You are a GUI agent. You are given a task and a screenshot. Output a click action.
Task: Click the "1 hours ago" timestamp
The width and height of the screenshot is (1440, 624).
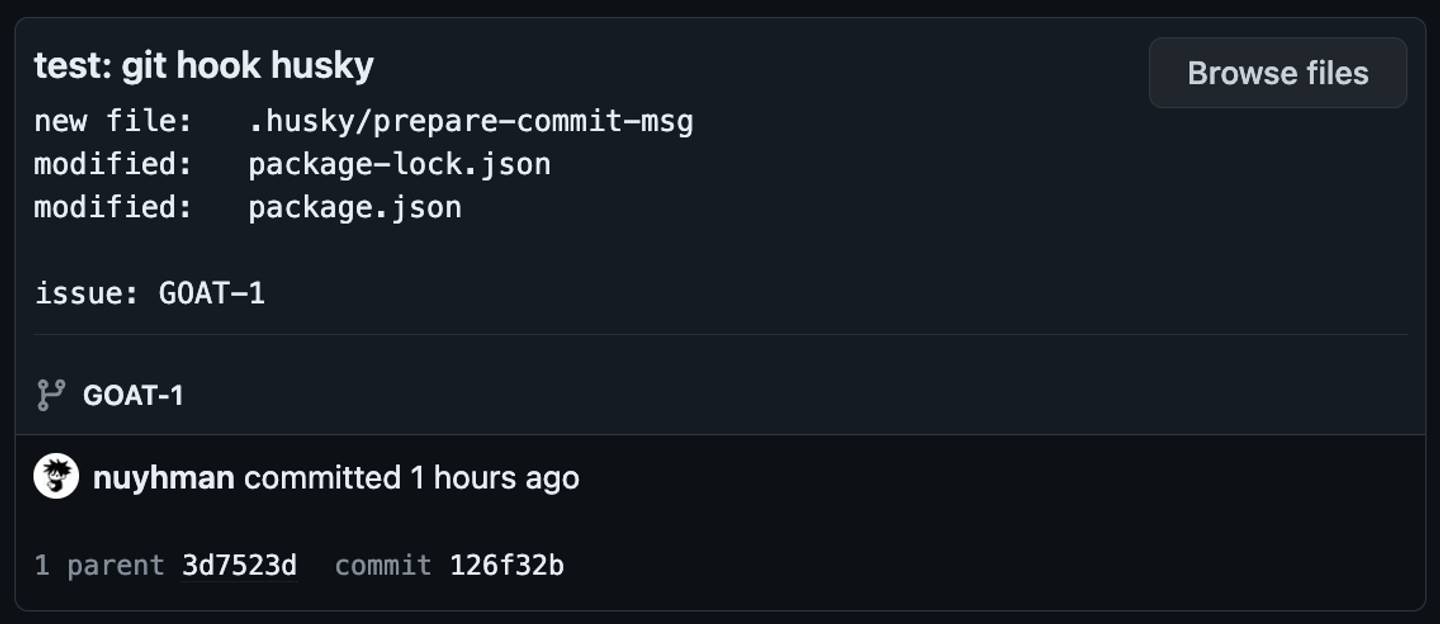495,478
